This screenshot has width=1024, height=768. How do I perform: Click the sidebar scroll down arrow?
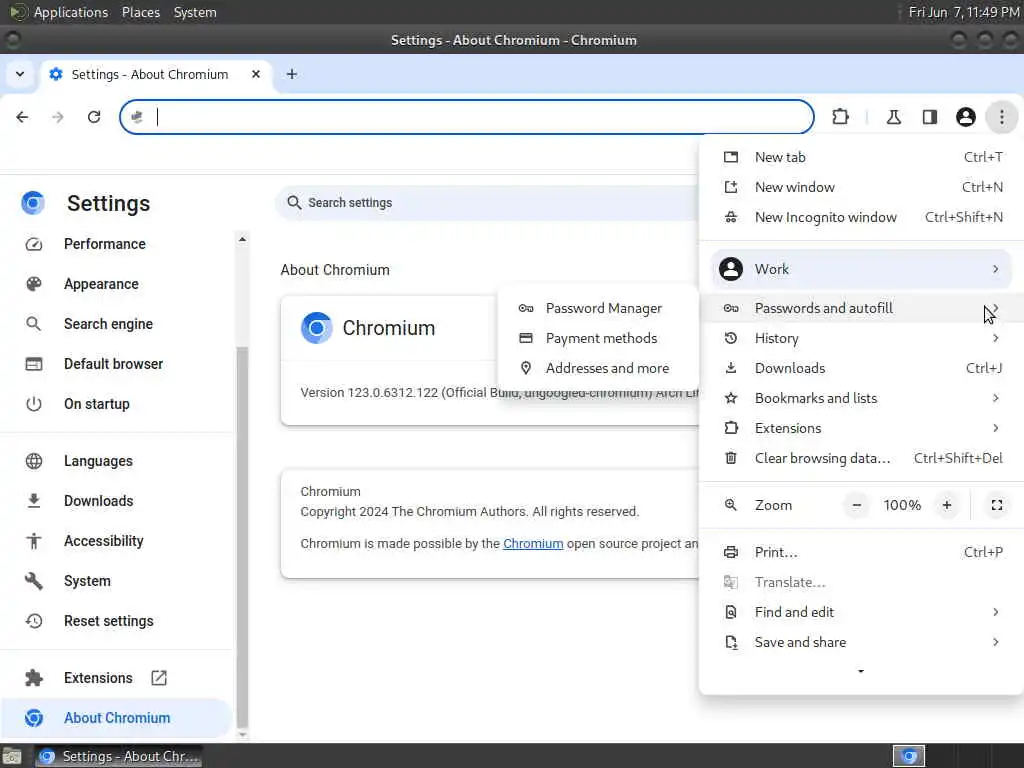pyautogui.click(x=242, y=734)
